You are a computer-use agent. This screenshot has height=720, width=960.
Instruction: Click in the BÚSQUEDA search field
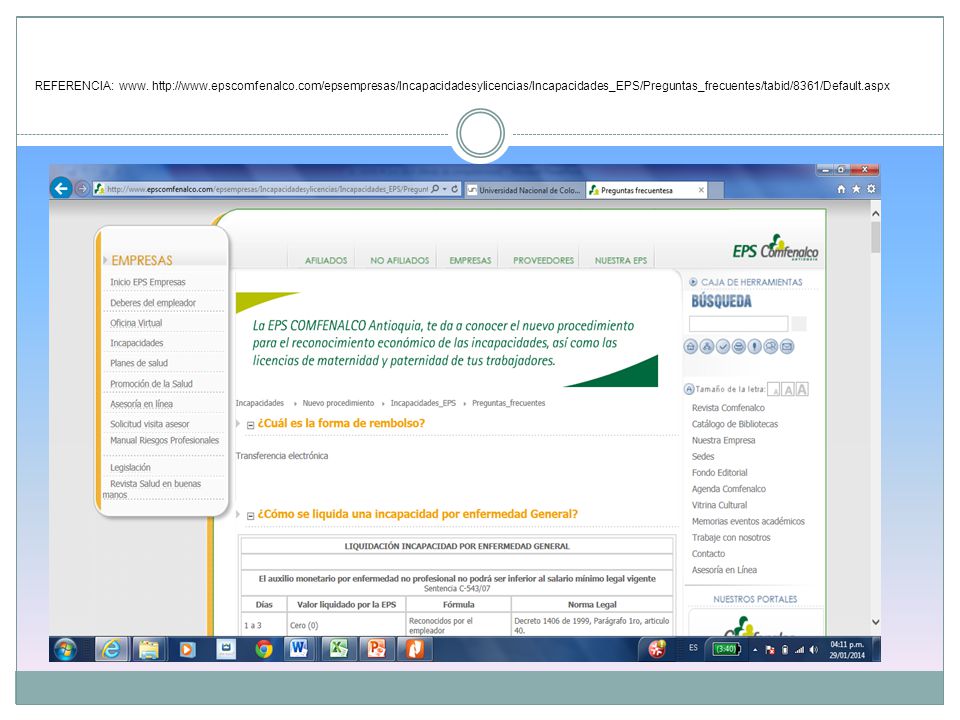[x=738, y=324]
